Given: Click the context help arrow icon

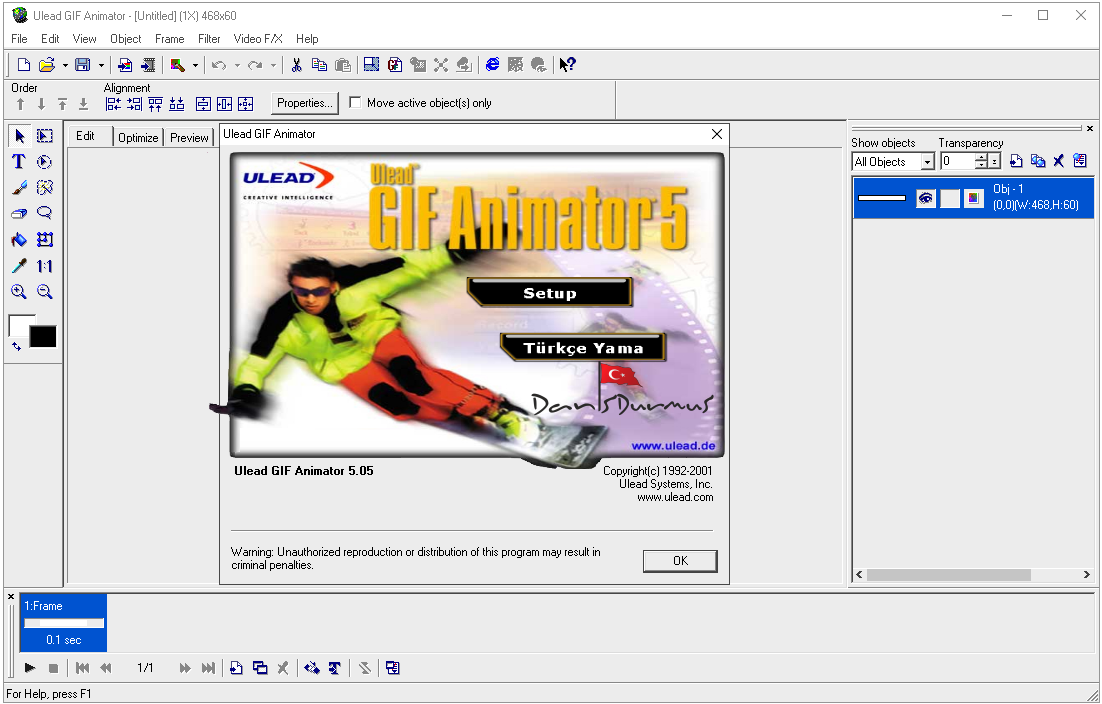Looking at the screenshot, I should click(567, 65).
